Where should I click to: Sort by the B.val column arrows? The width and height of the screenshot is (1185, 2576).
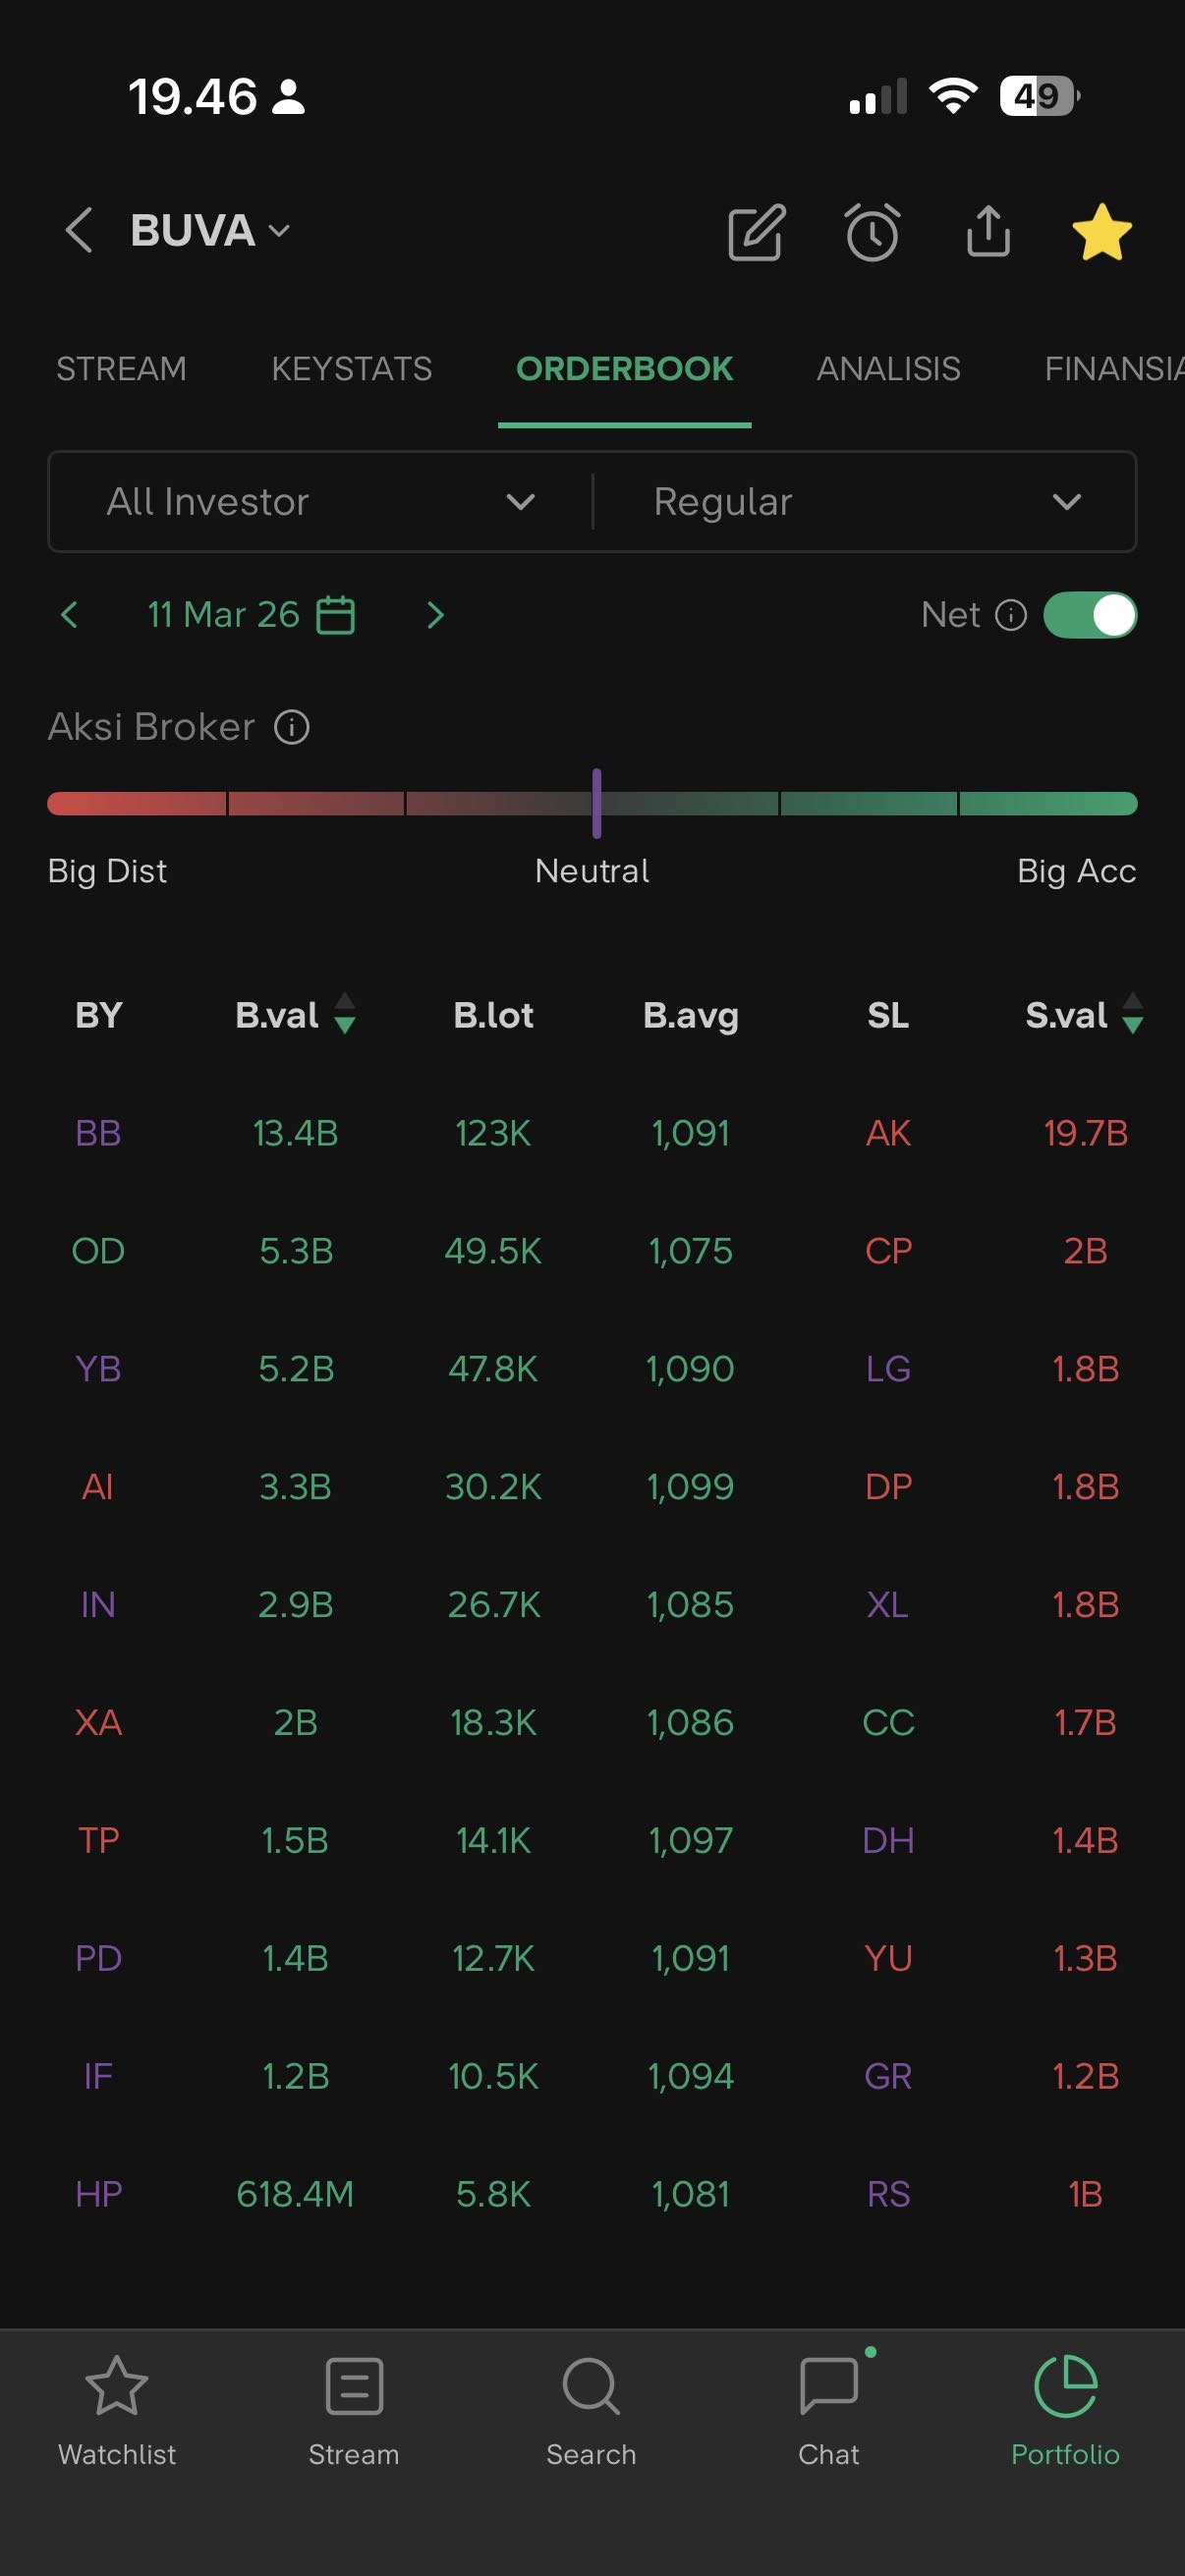coord(344,1014)
